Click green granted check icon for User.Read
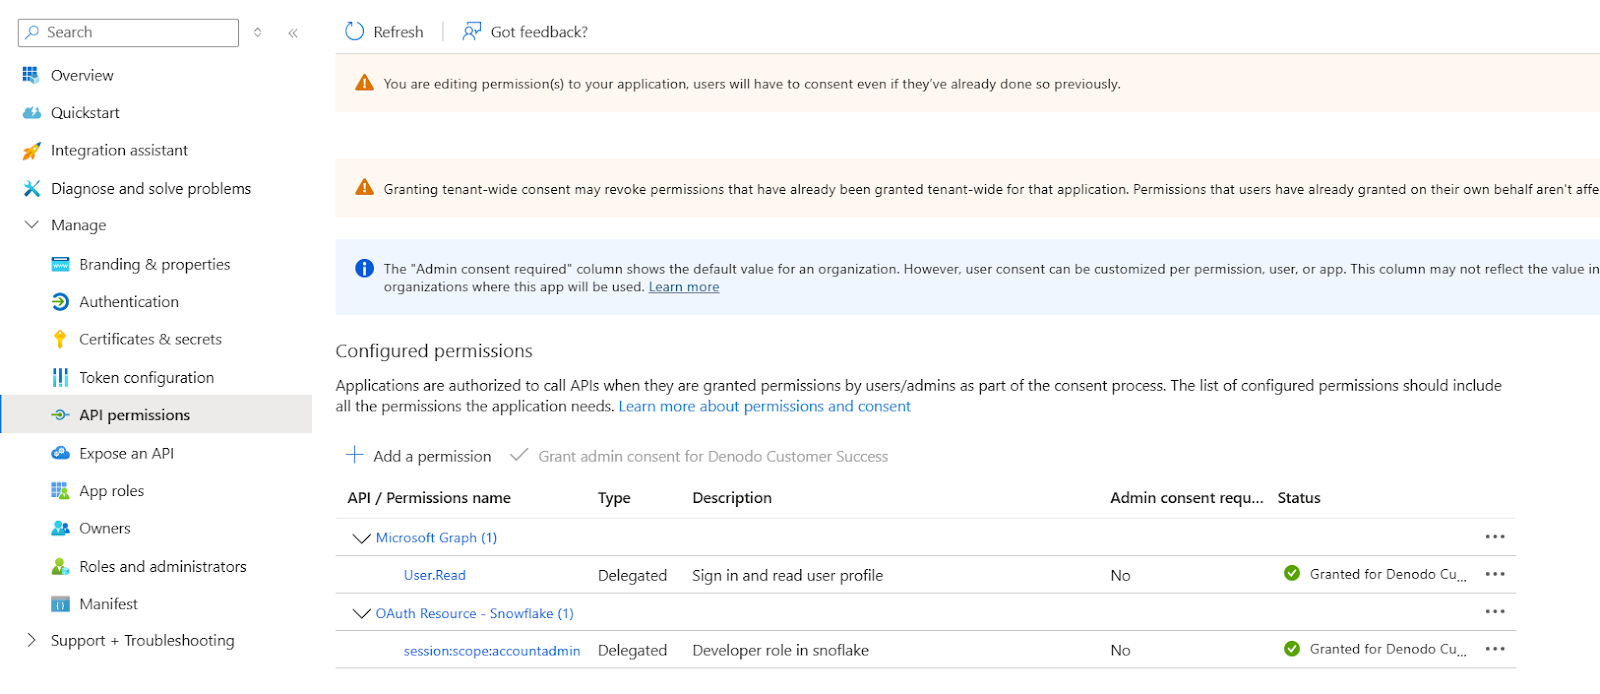Screen dimensions: 1600x694 [1292, 573]
